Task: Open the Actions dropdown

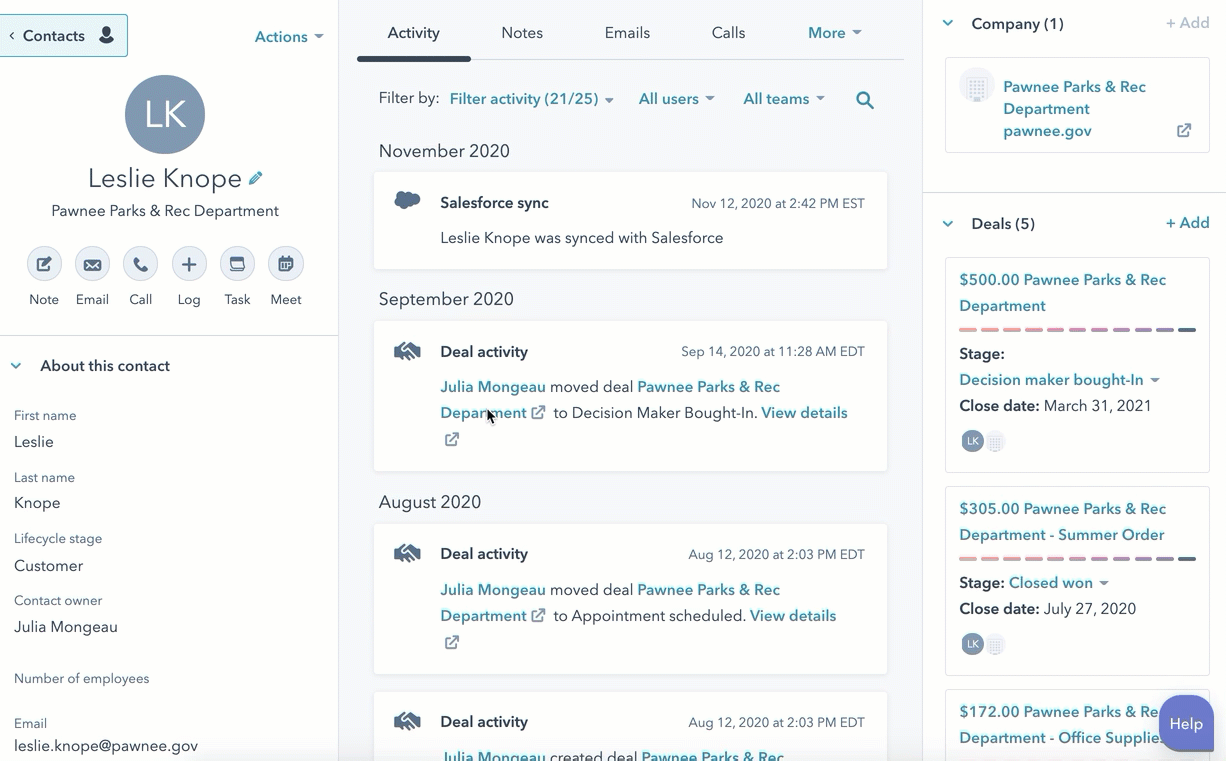Action: coord(289,37)
